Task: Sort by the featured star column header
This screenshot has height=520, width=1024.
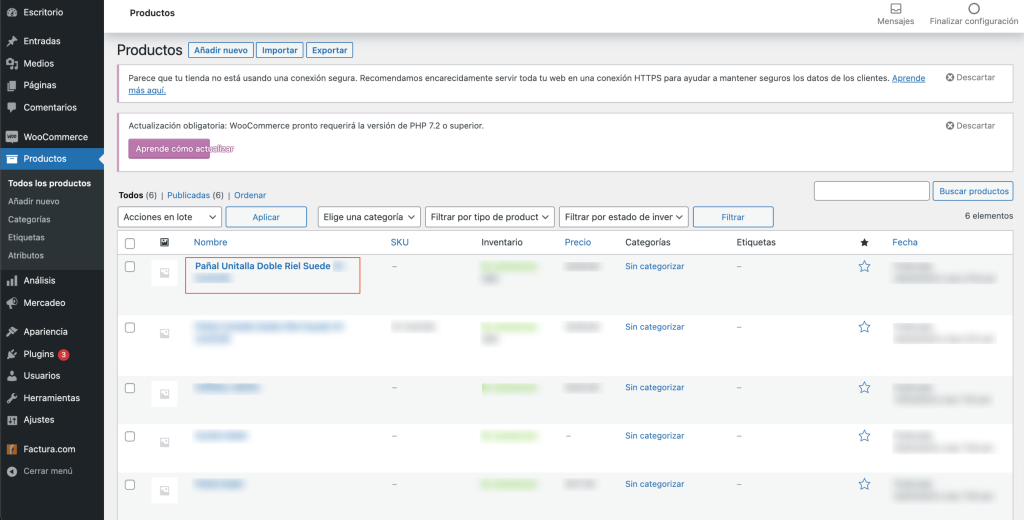Action: (865, 243)
